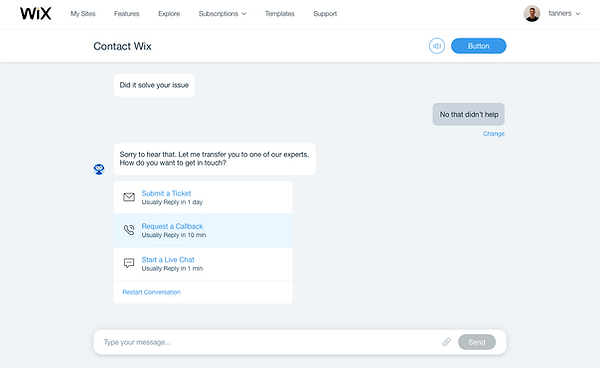Click 'Usually Reply in 10 min' text
Screen dimensions: 600x368
[x=174, y=235]
